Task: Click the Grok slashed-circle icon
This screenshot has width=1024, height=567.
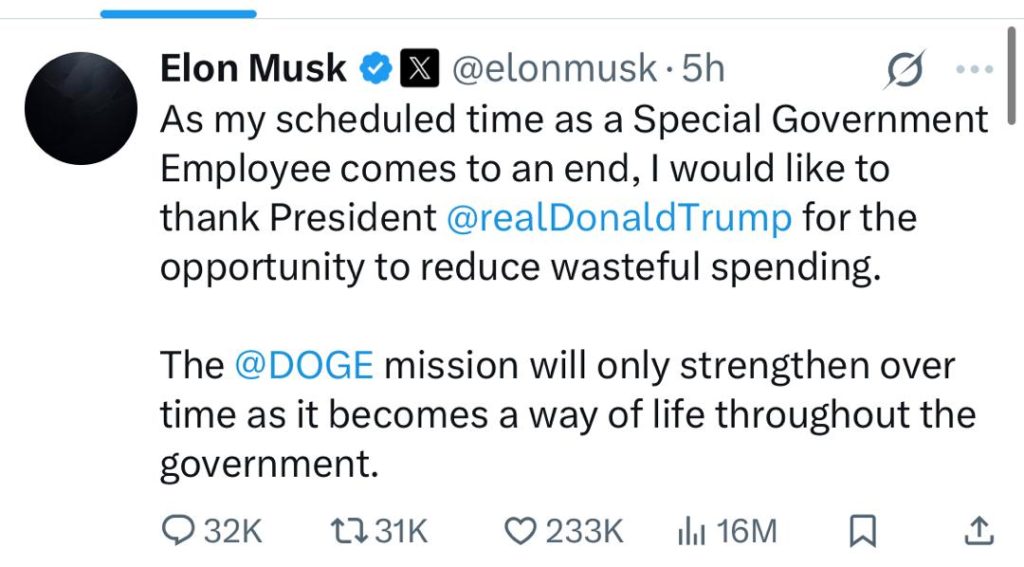Action: point(905,71)
